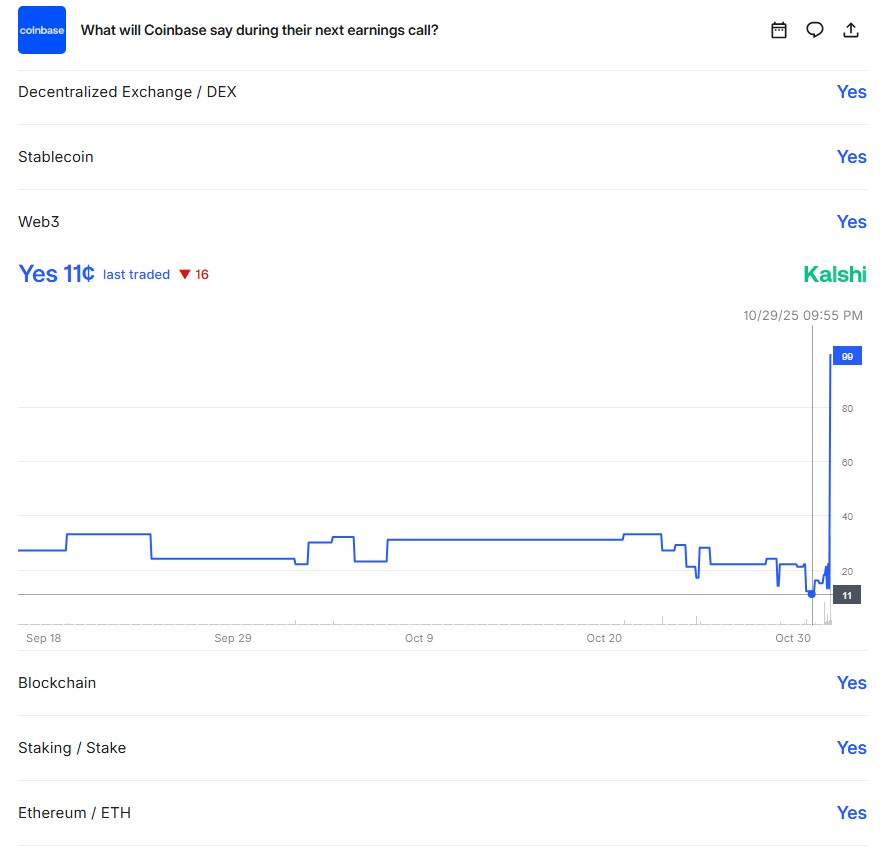The height and width of the screenshot is (852, 888).
Task: Click the 99 price label on chart
Action: (847, 356)
